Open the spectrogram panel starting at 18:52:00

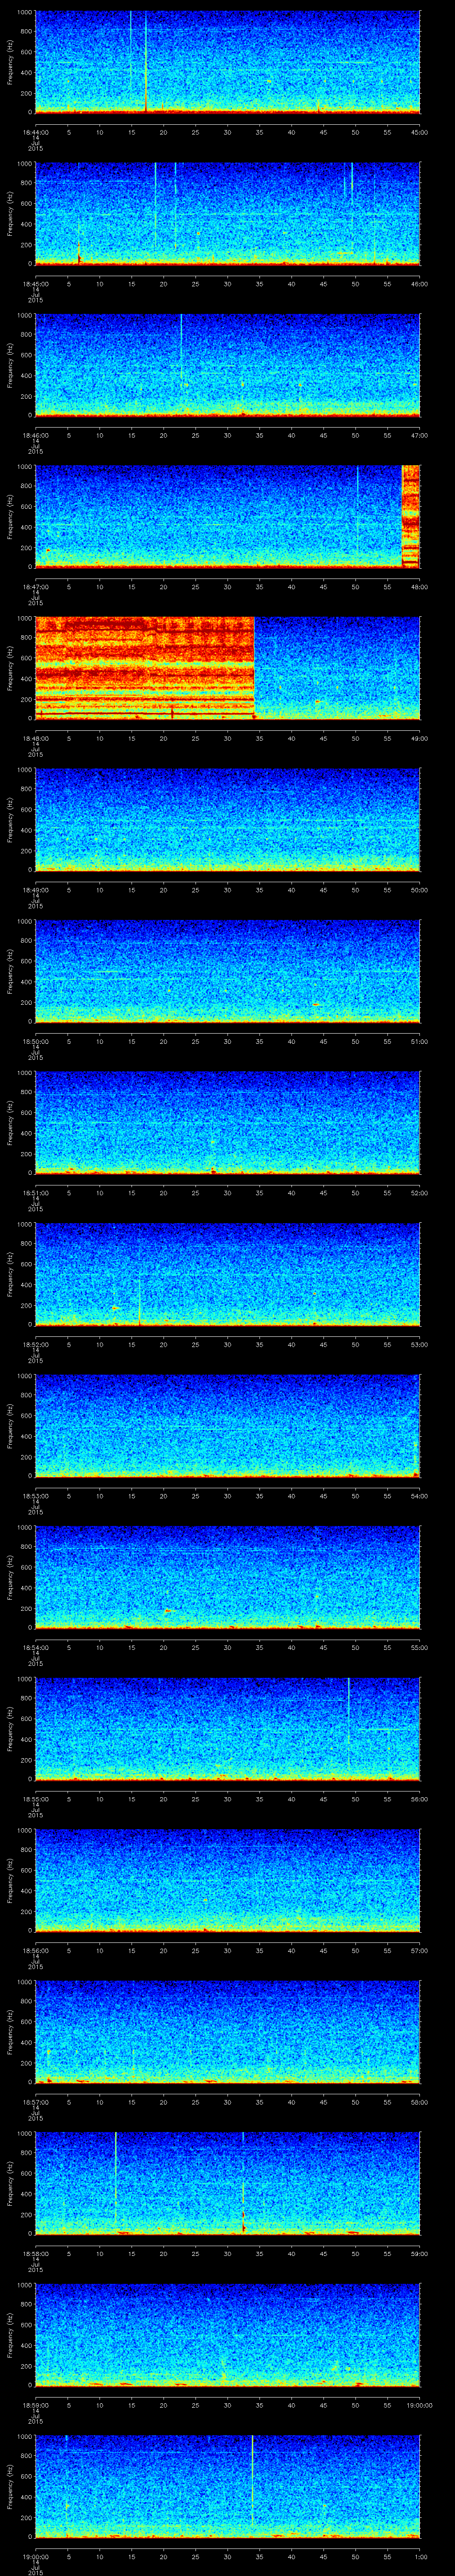click(227, 1274)
